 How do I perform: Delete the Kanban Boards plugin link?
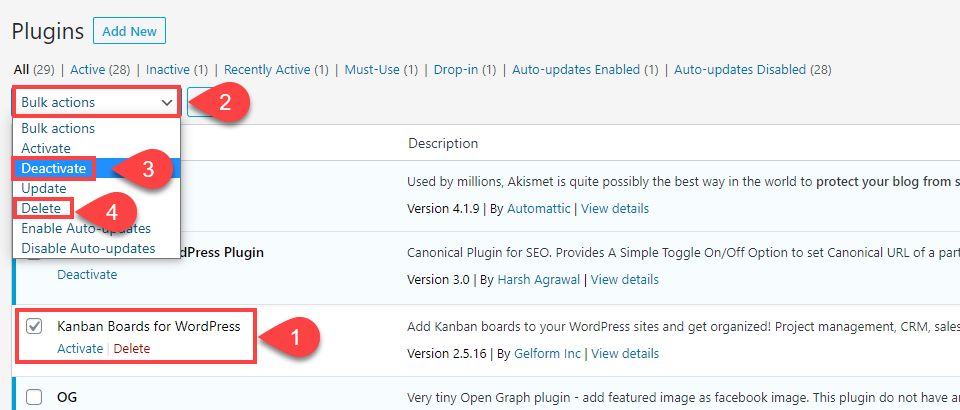(x=132, y=349)
